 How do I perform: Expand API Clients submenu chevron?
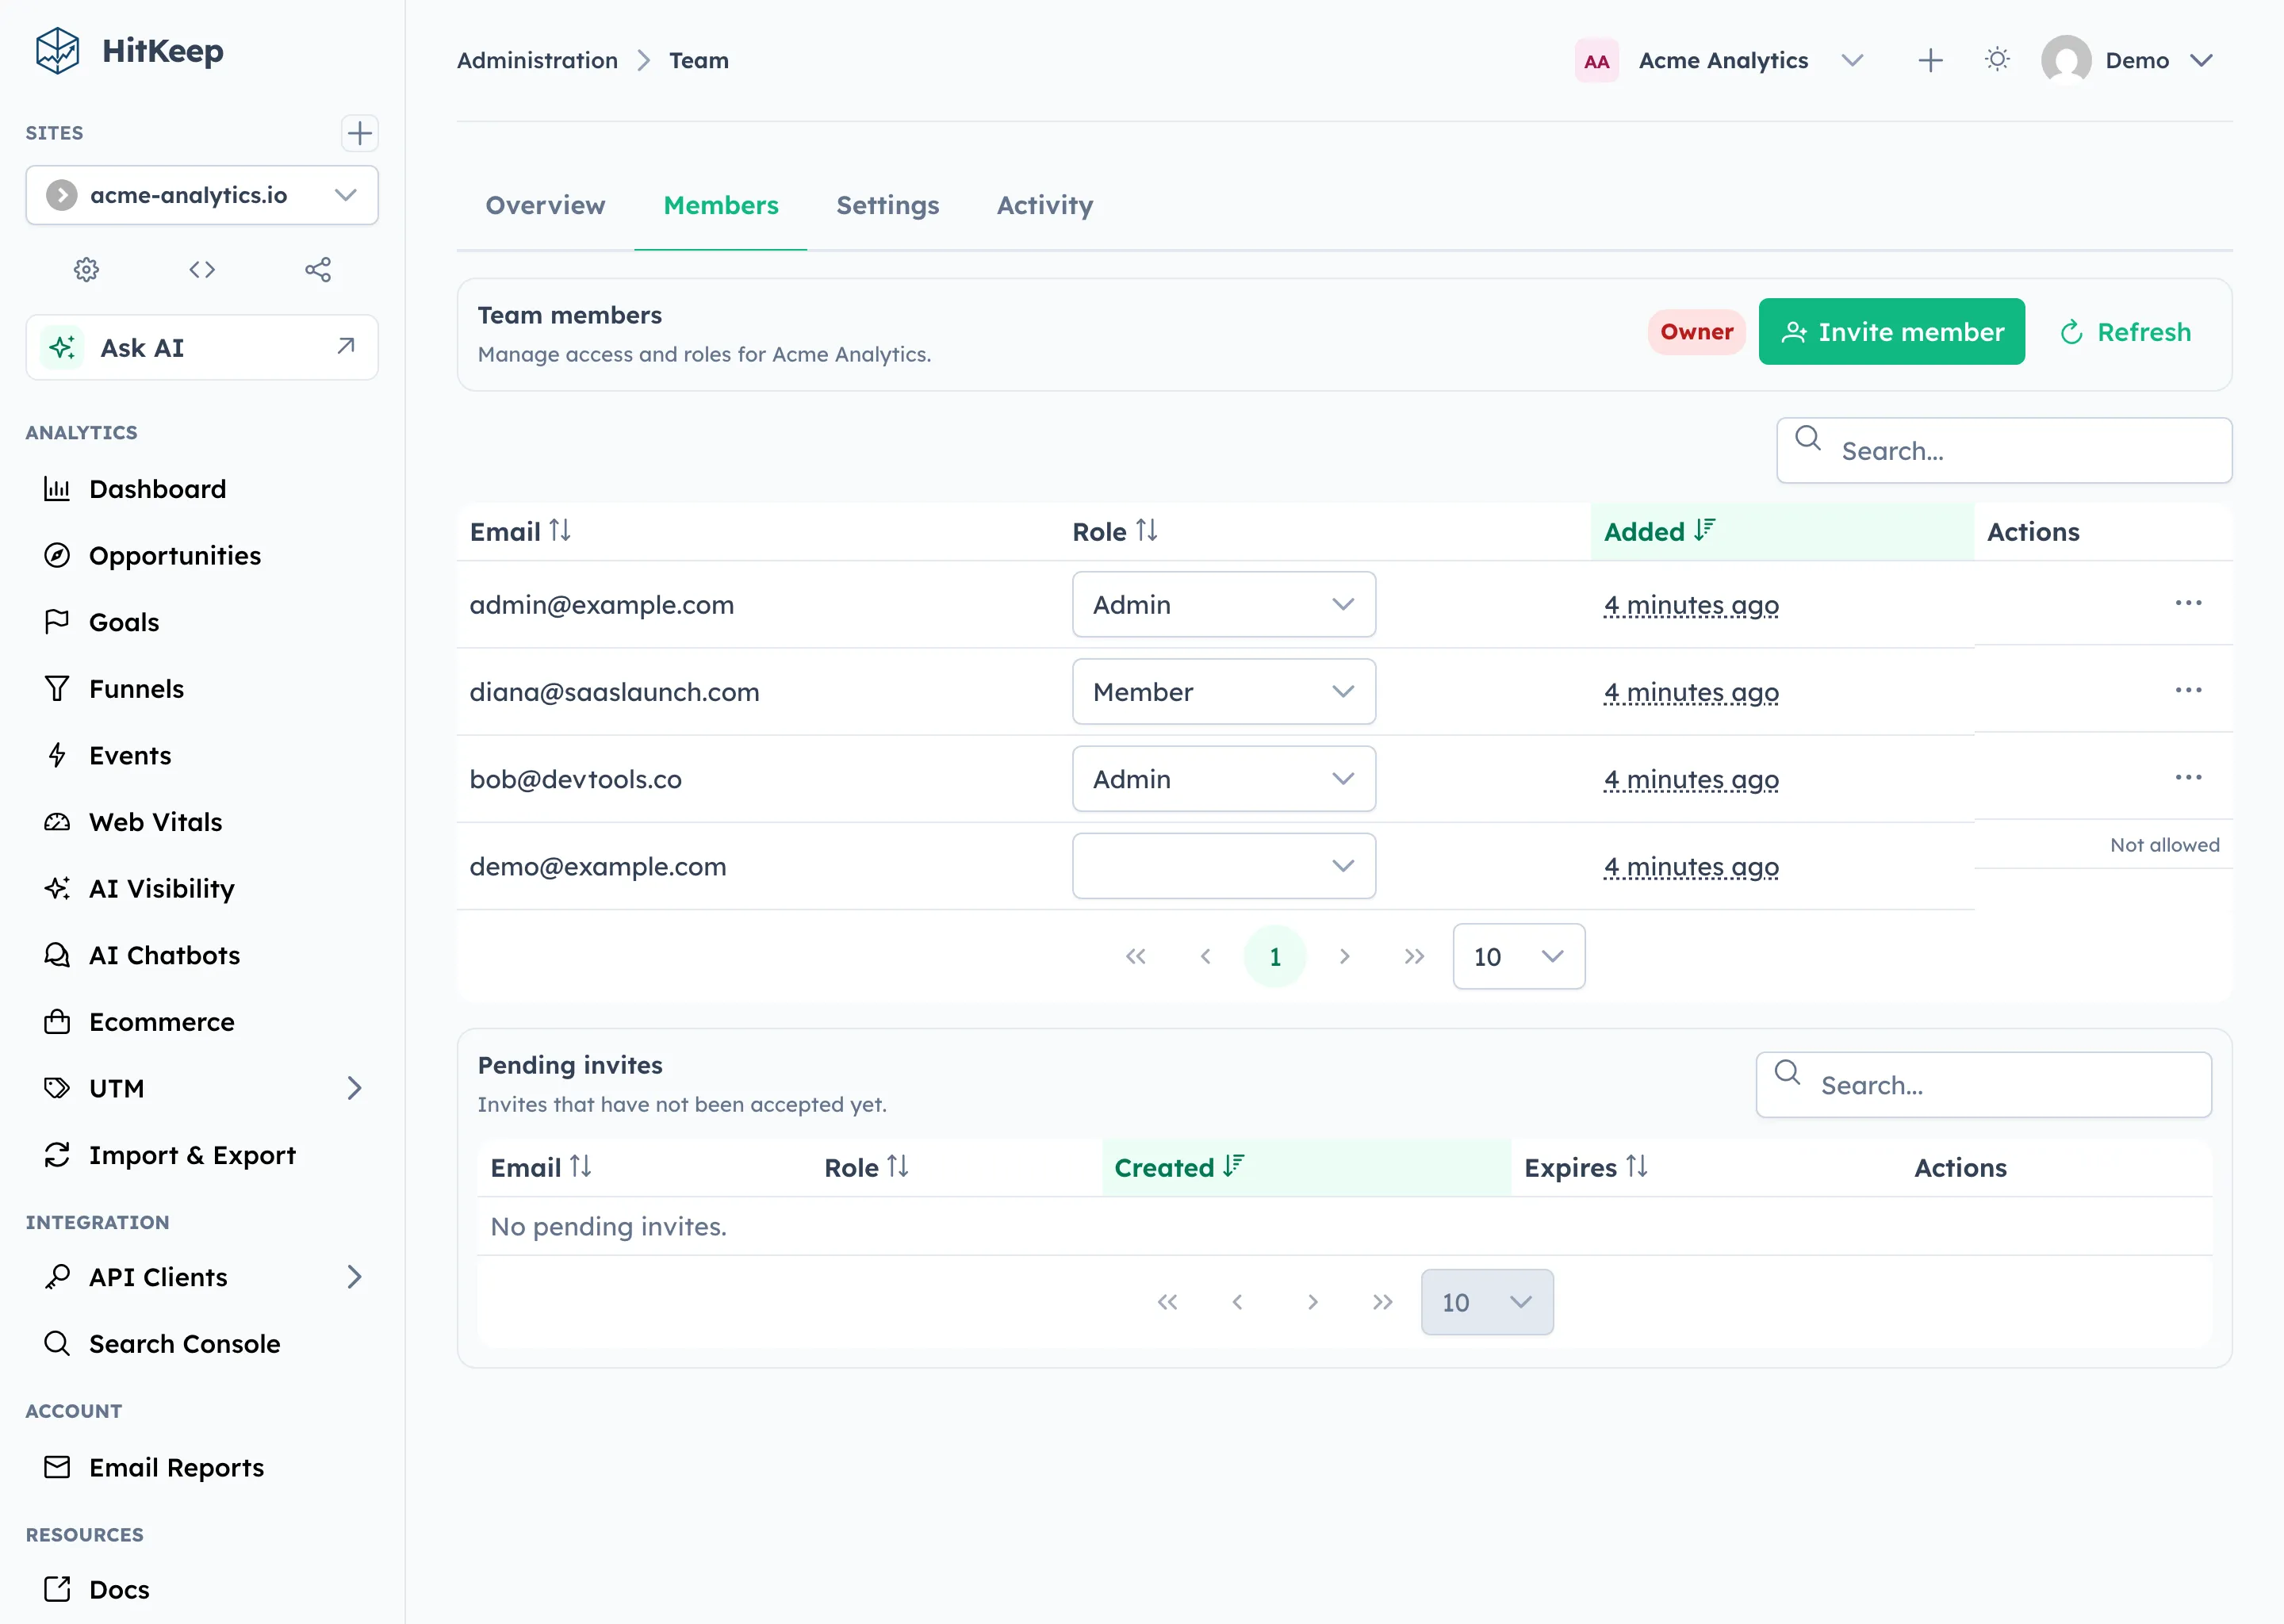pos(354,1277)
